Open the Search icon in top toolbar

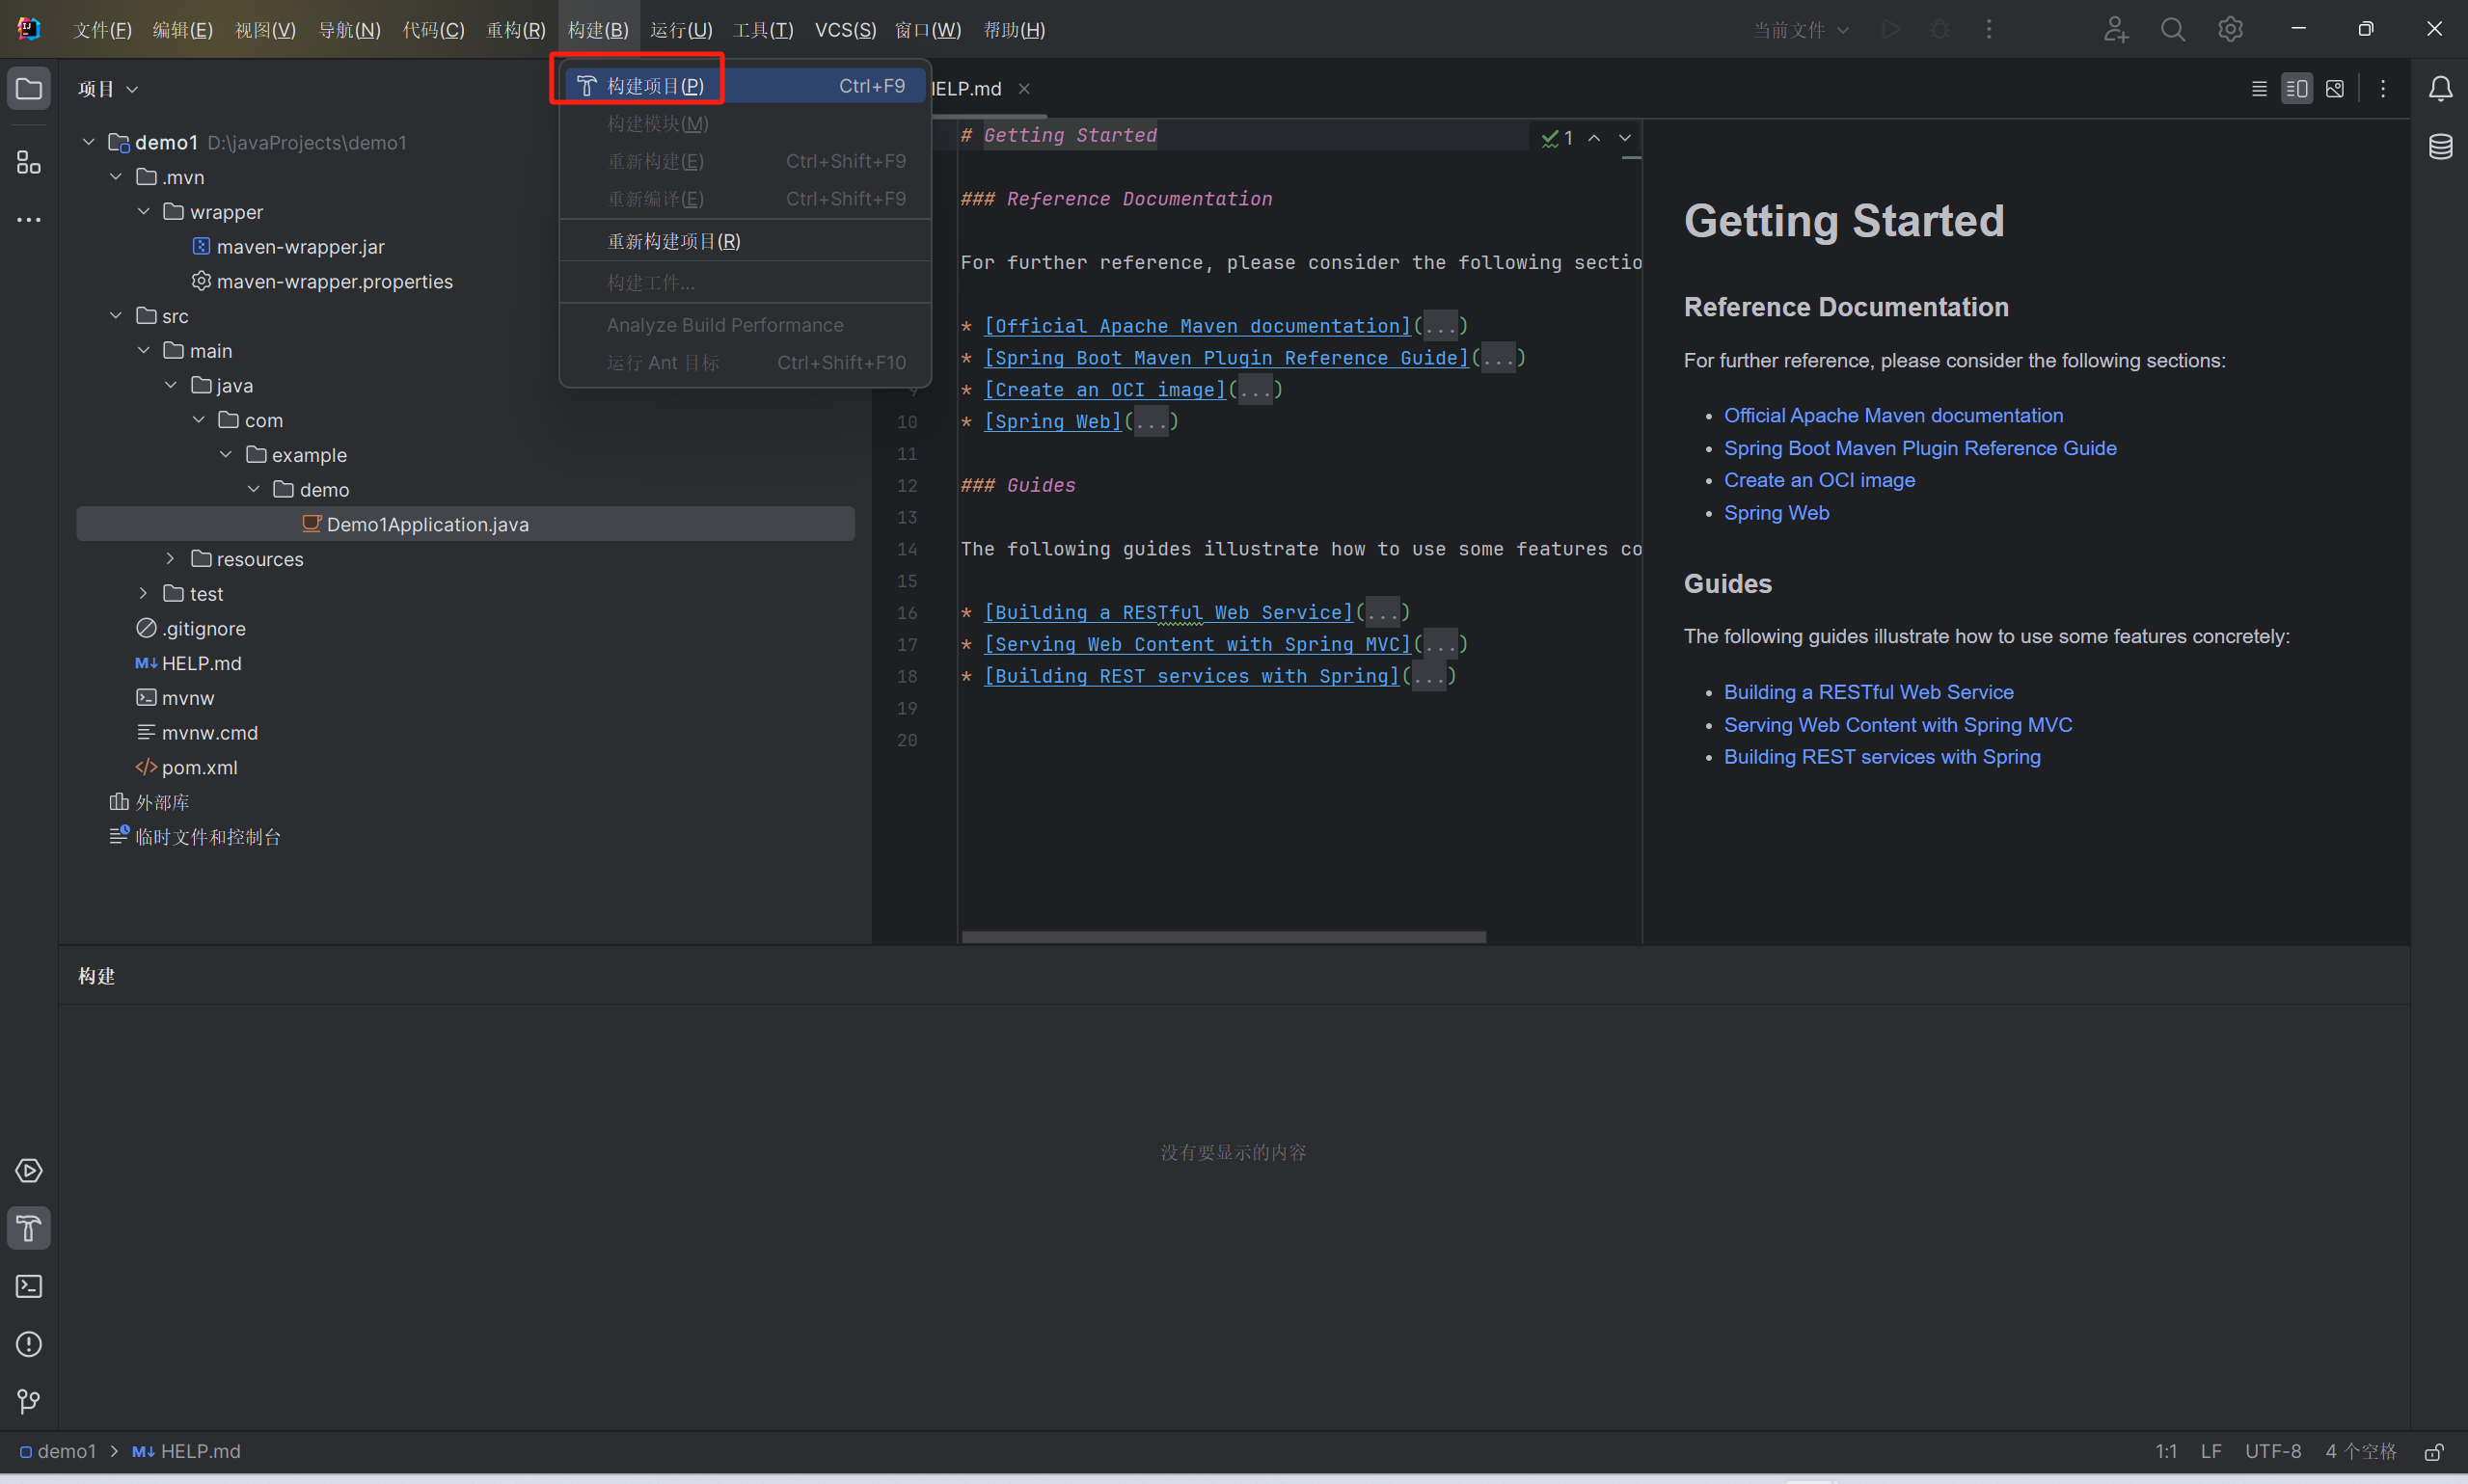coord(2168,30)
